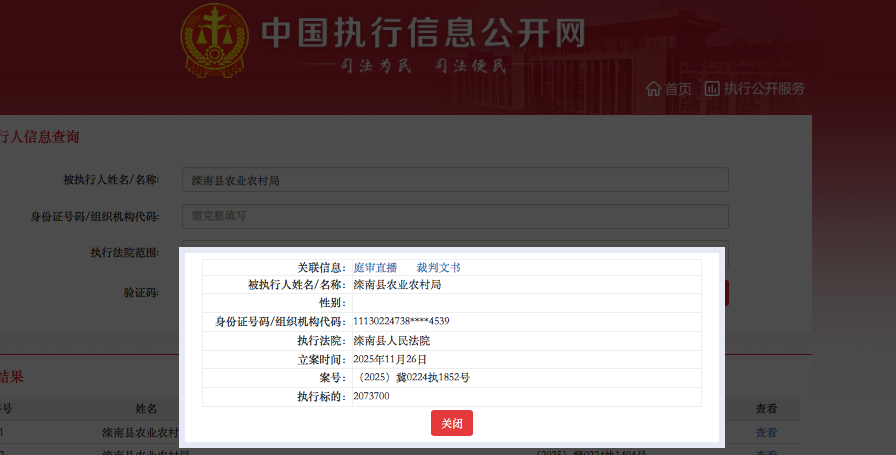Click the court emblem logo
896x455 pixels.
[x=212, y=43]
